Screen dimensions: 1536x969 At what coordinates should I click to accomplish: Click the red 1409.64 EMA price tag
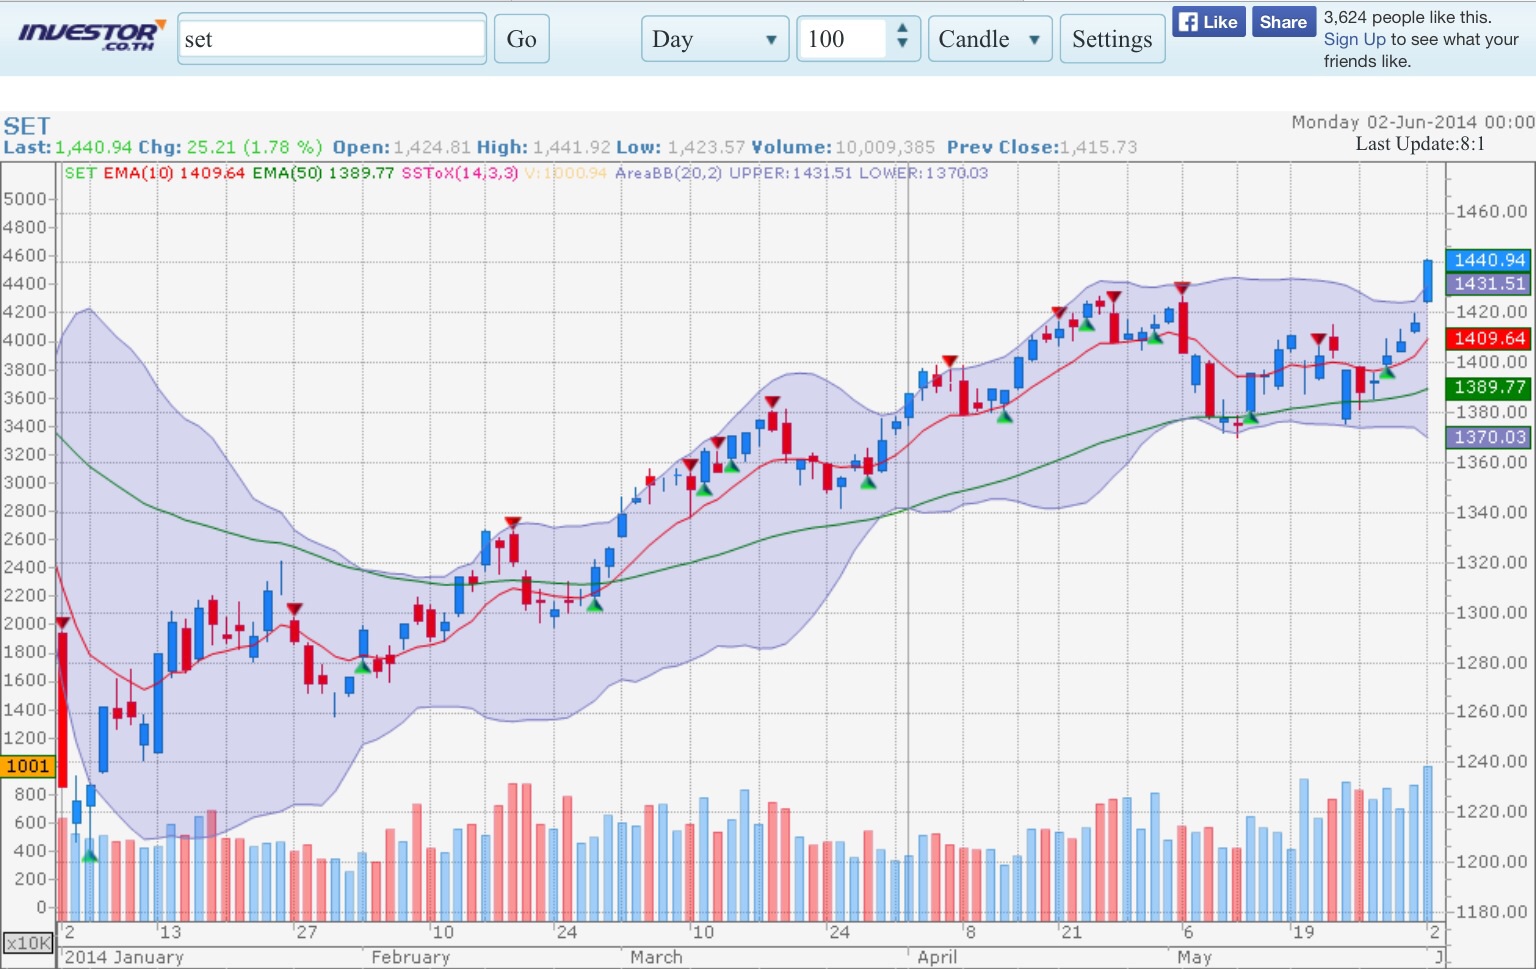pos(1488,339)
